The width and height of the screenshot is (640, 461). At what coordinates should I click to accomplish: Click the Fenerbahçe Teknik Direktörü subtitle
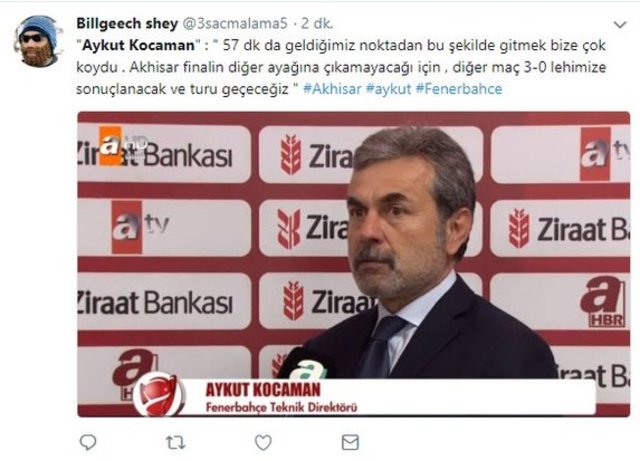click(281, 407)
